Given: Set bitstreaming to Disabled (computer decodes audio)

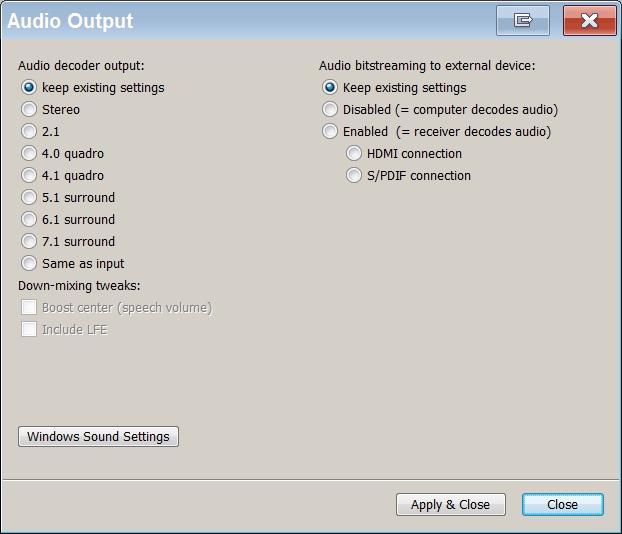Looking at the screenshot, I should pyautogui.click(x=330, y=109).
